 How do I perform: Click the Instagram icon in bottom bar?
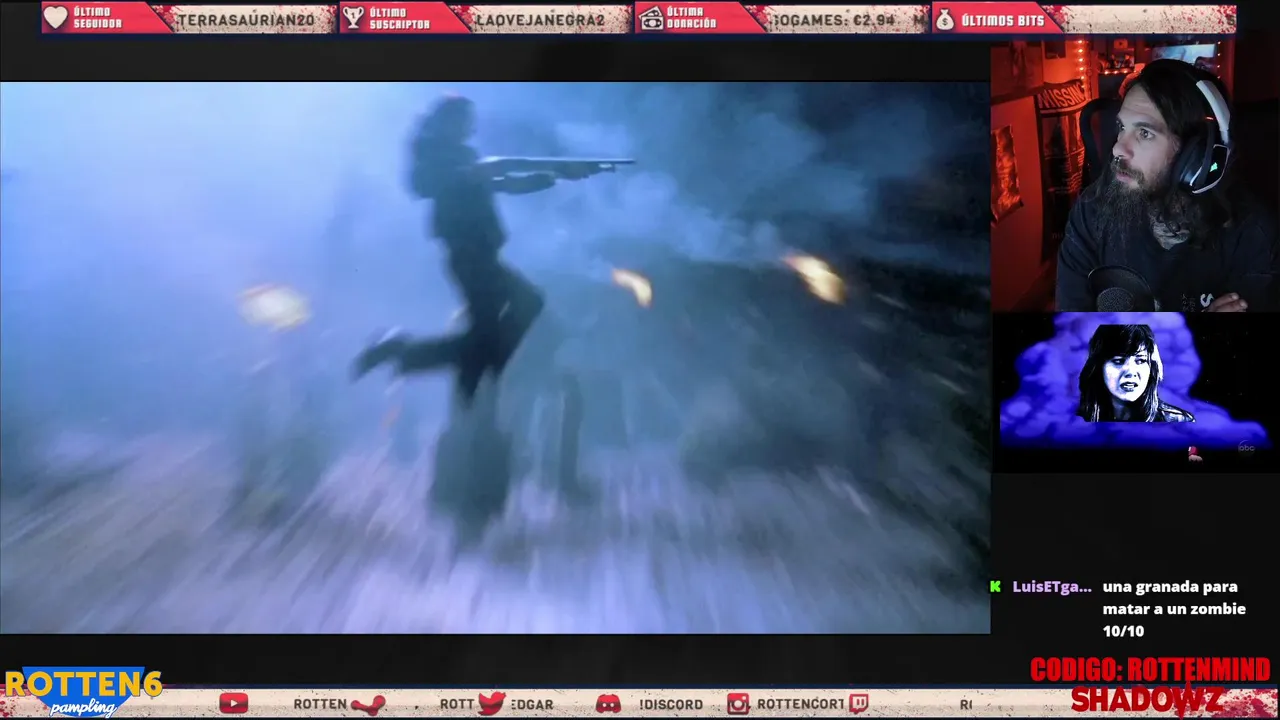pos(738,704)
